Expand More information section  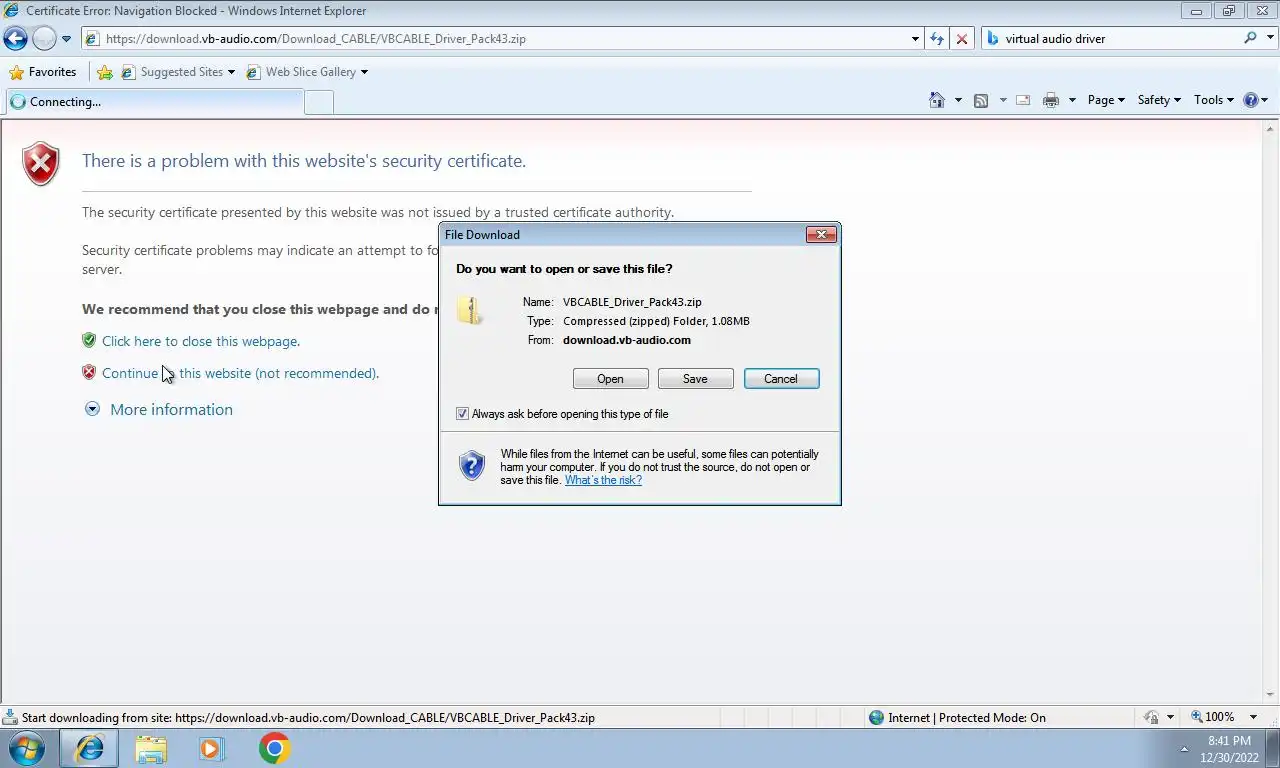159,409
